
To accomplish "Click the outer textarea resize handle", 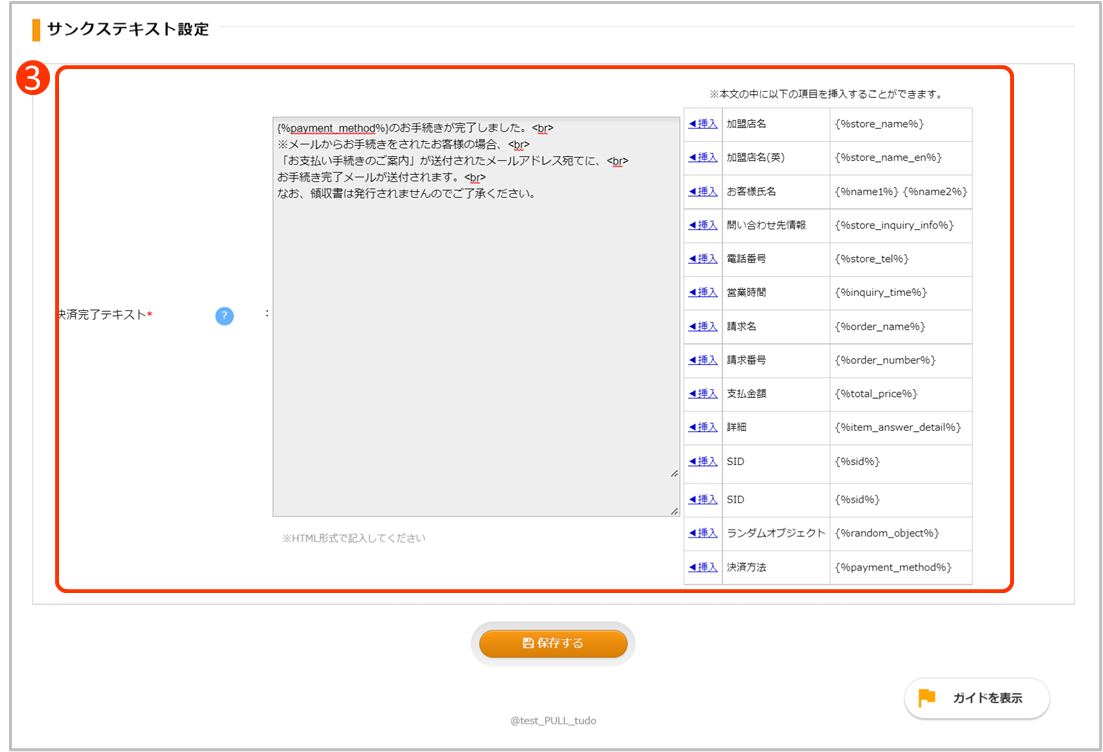I will pyautogui.click(x=674, y=511).
